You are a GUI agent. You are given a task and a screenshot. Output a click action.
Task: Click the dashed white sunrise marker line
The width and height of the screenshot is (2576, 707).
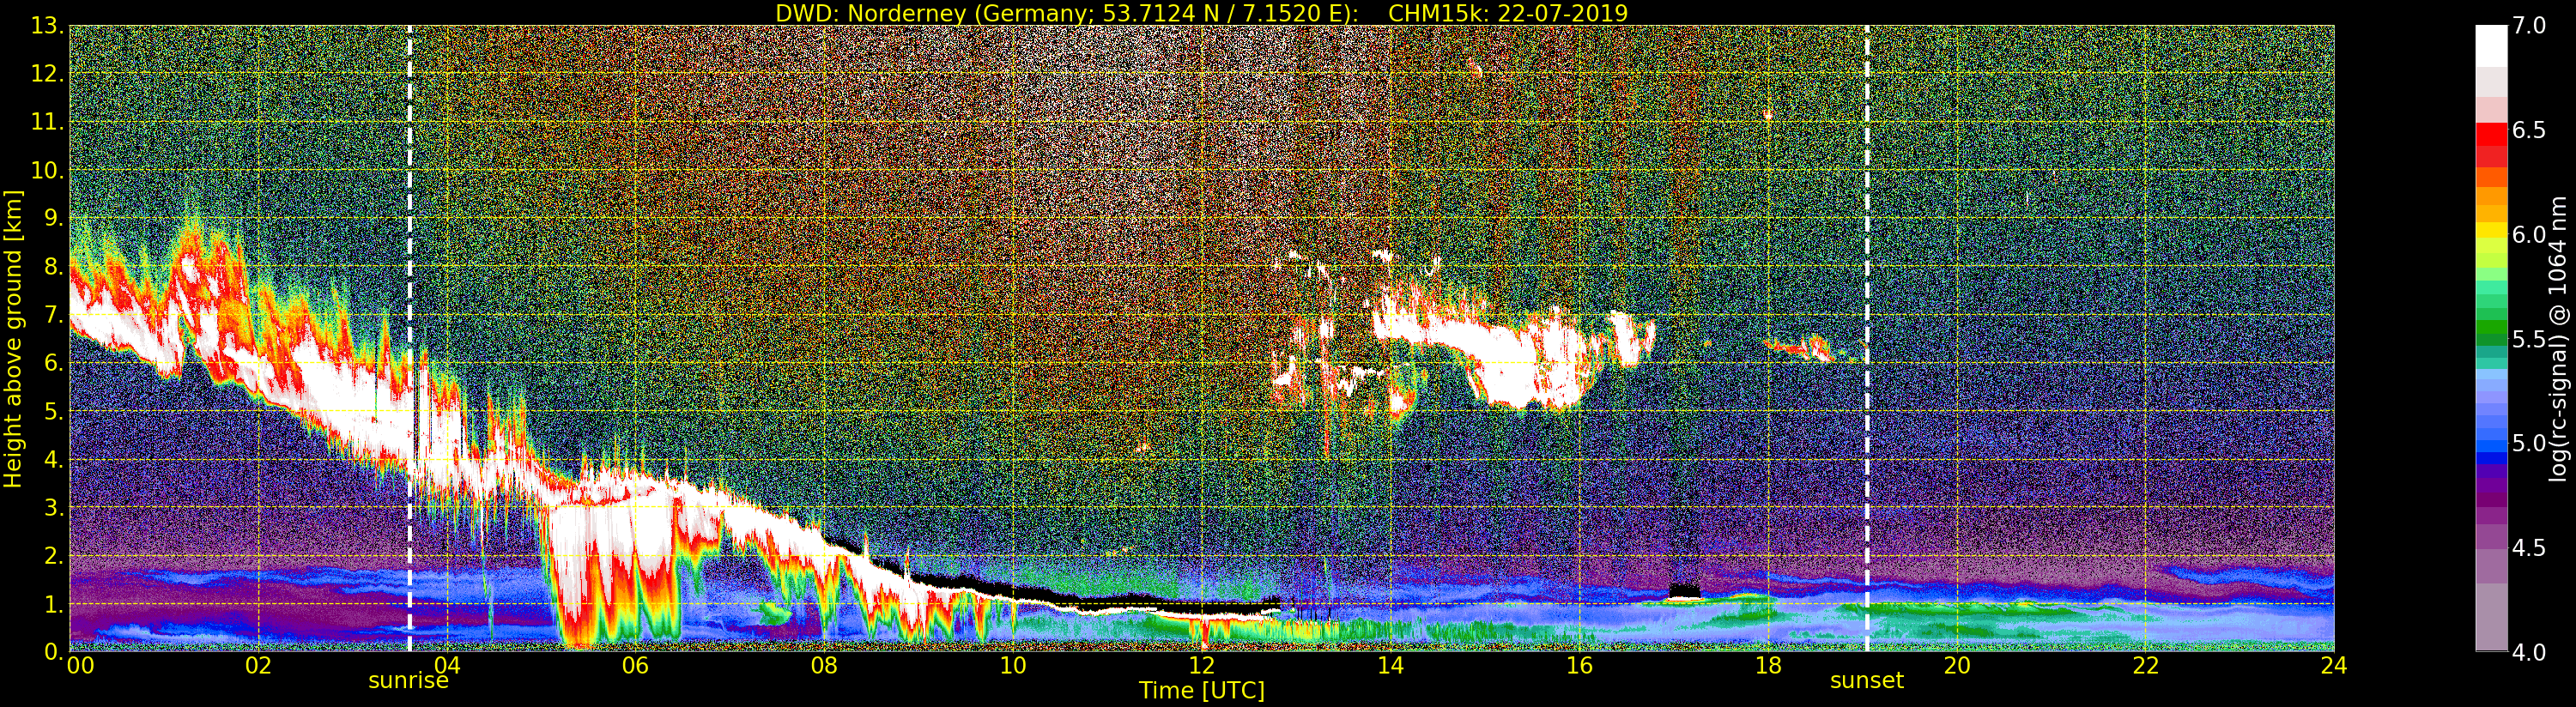tap(410, 338)
